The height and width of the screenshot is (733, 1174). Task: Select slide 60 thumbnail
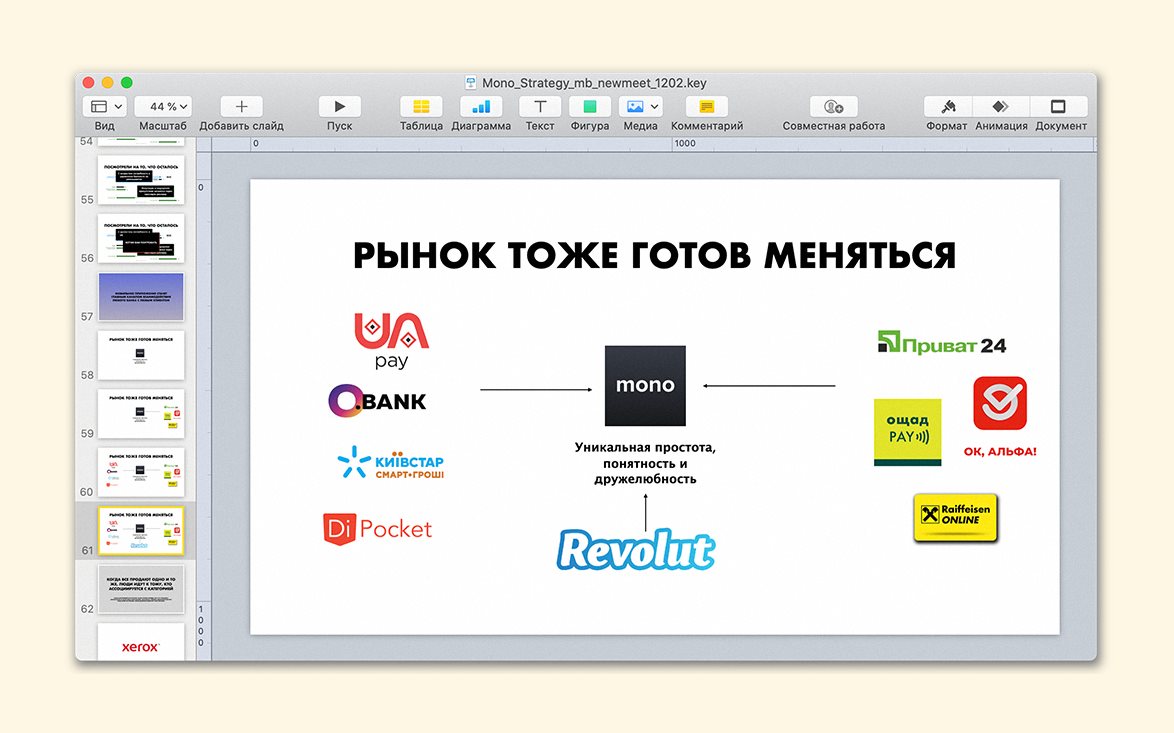pyautogui.click(x=141, y=472)
